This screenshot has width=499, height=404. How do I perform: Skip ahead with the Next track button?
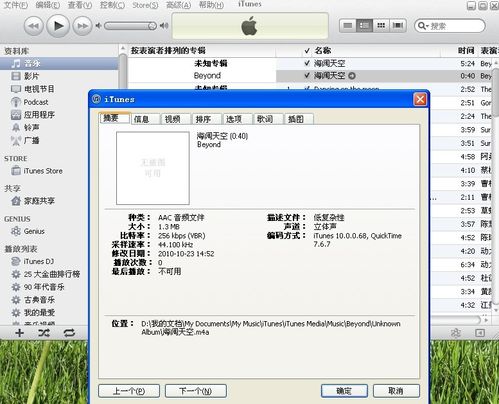coord(82,26)
